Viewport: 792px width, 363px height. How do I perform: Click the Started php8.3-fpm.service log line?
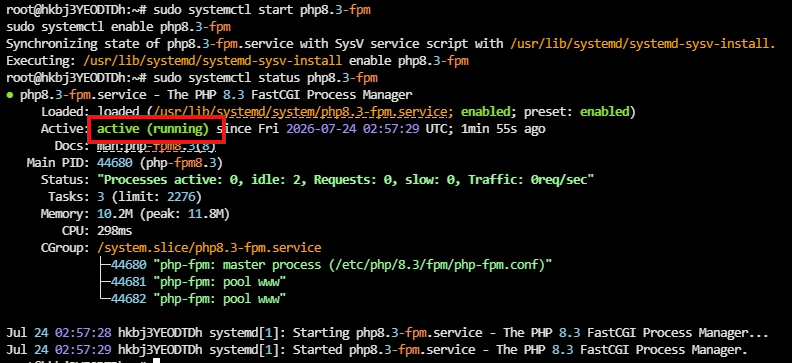[x=376, y=350]
